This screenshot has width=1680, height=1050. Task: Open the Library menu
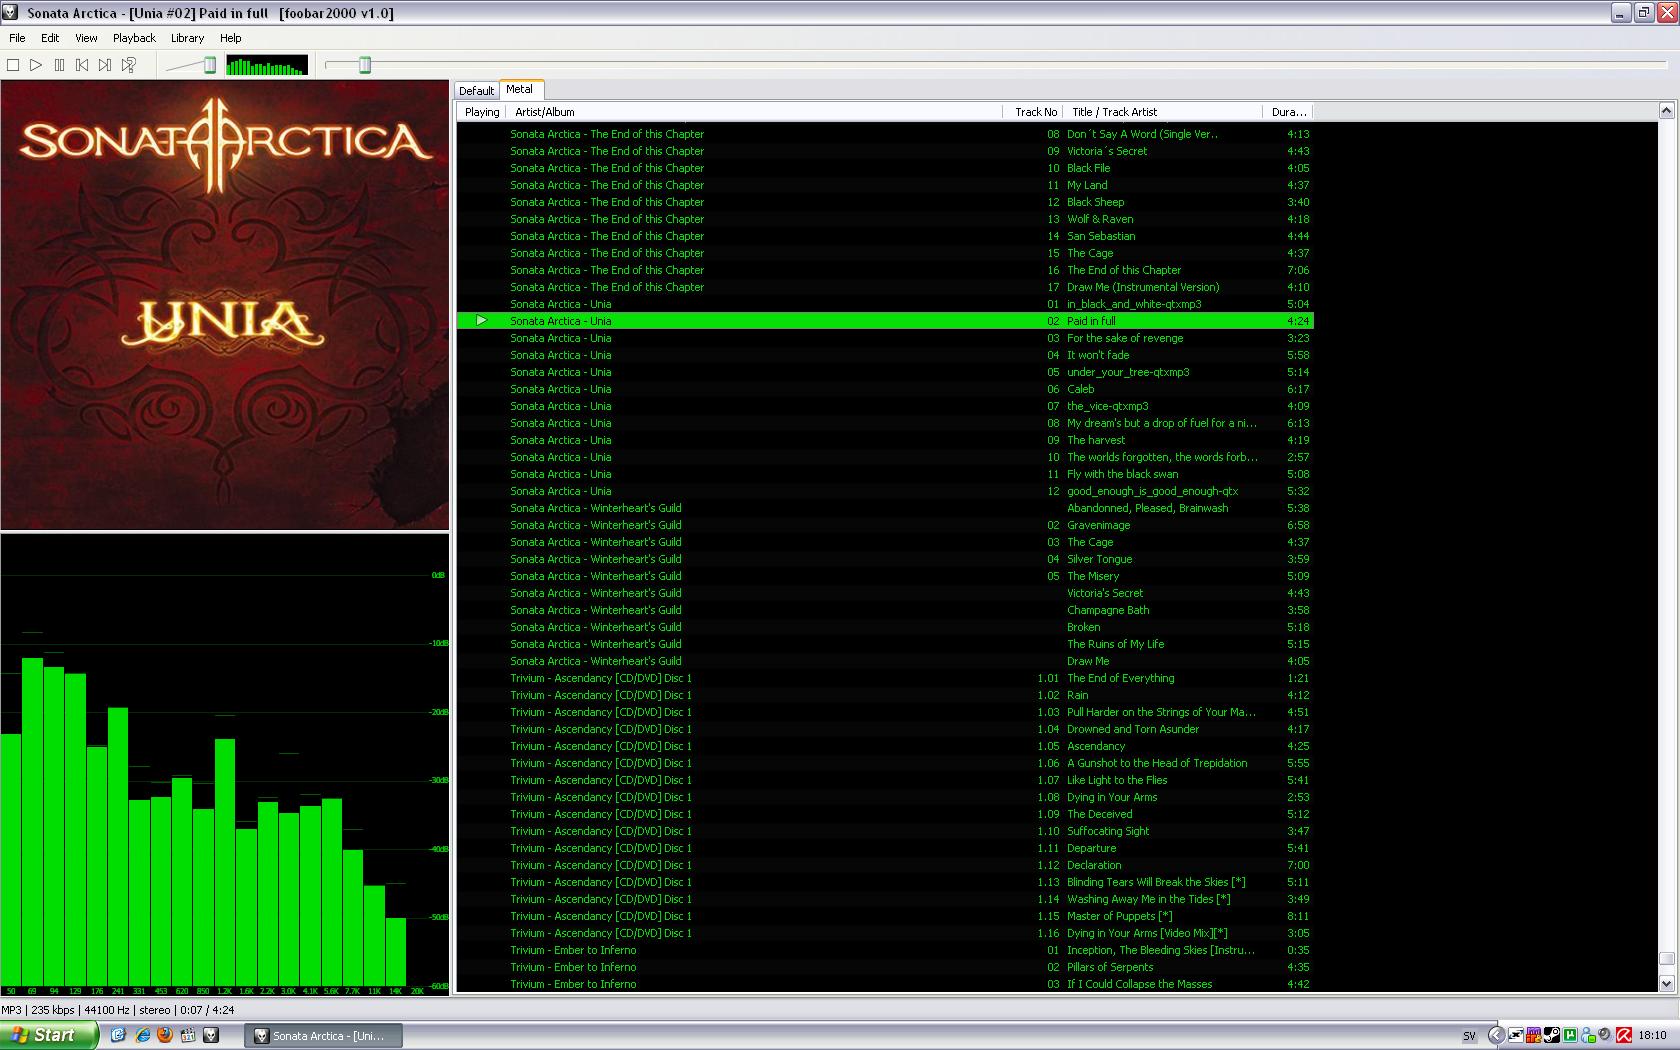(187, 38)
